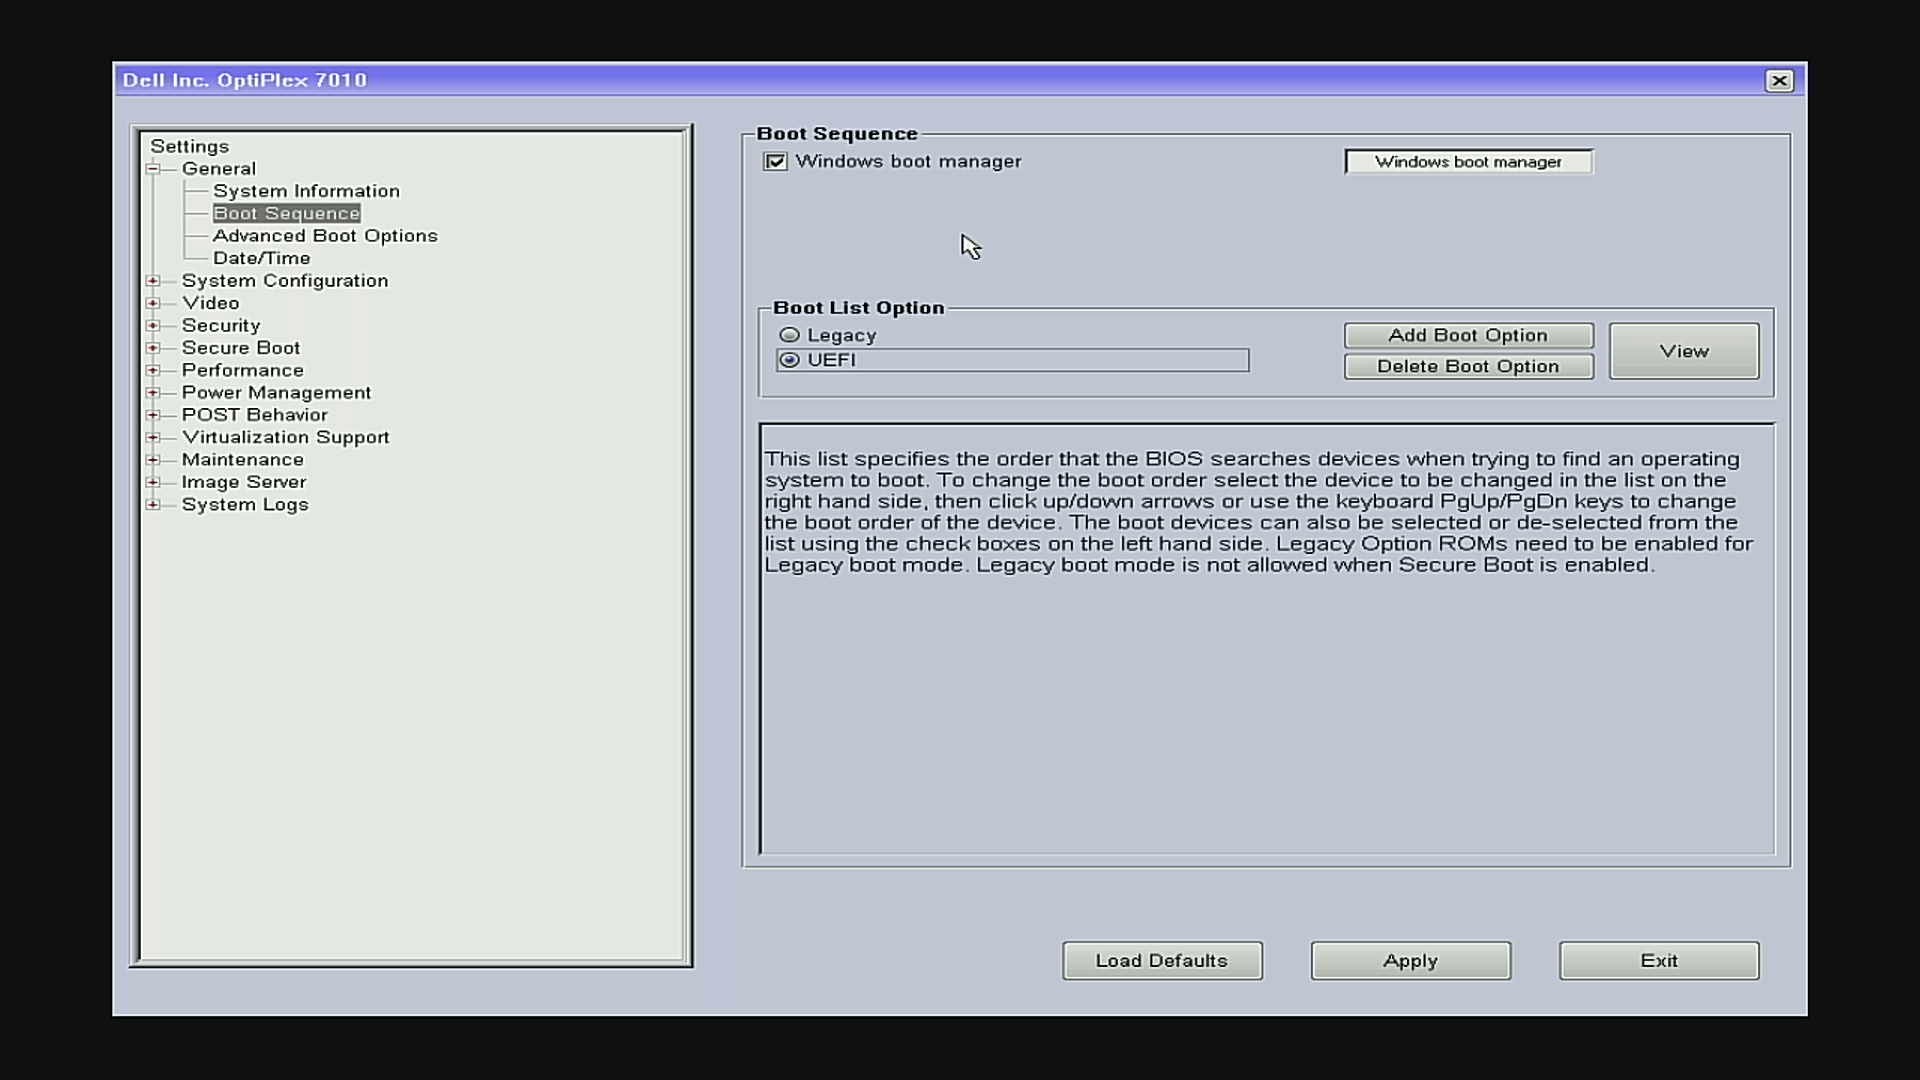Expand the Image Server node

coord(153,482)
